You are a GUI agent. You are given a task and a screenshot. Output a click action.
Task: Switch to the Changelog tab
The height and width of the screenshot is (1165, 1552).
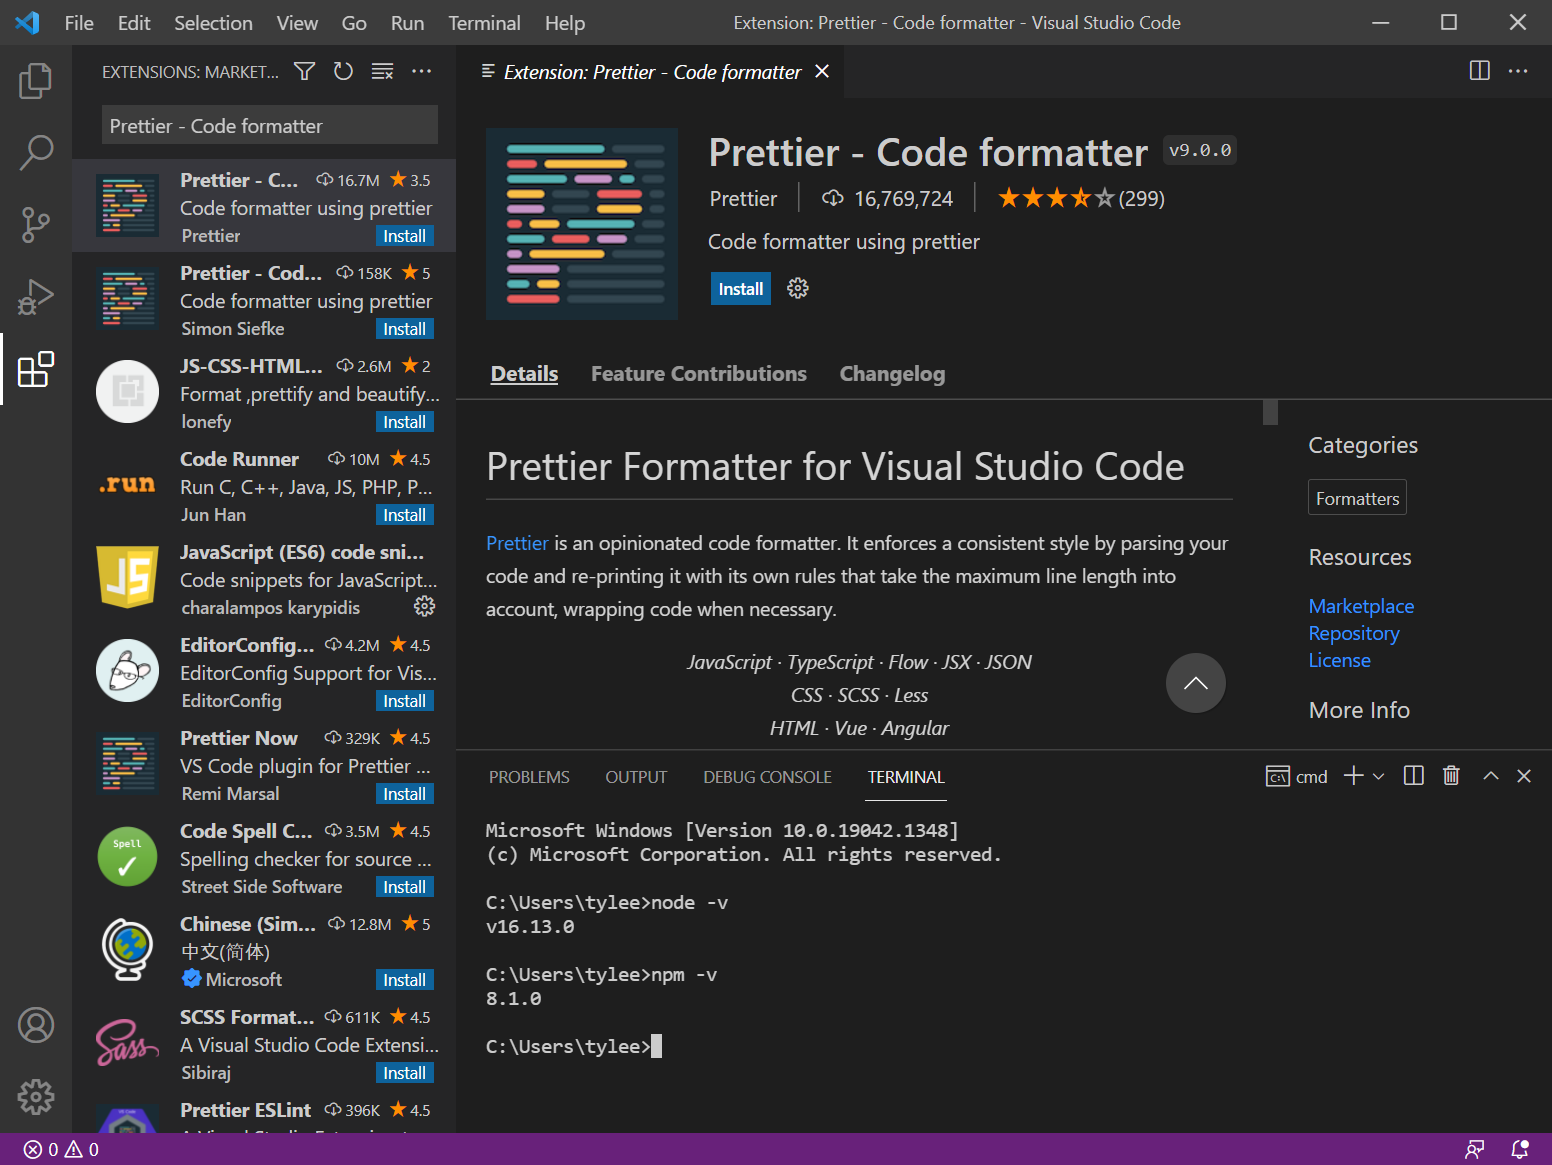point(892,373)
